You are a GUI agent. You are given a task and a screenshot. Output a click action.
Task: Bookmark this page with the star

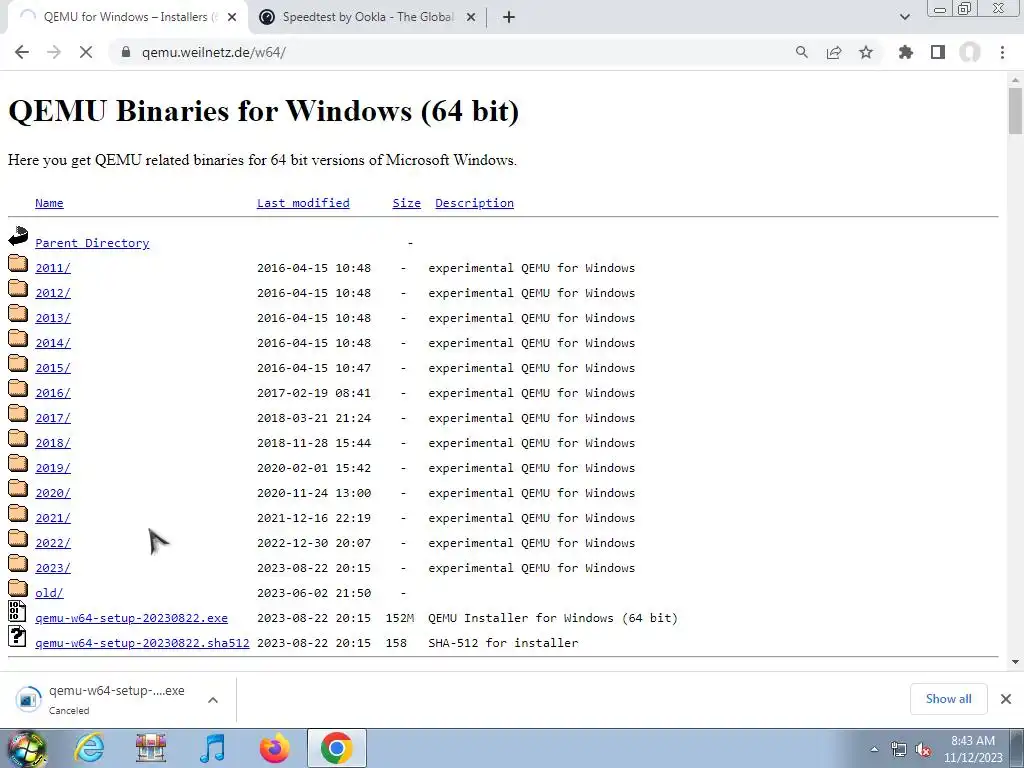click(866, 52)
